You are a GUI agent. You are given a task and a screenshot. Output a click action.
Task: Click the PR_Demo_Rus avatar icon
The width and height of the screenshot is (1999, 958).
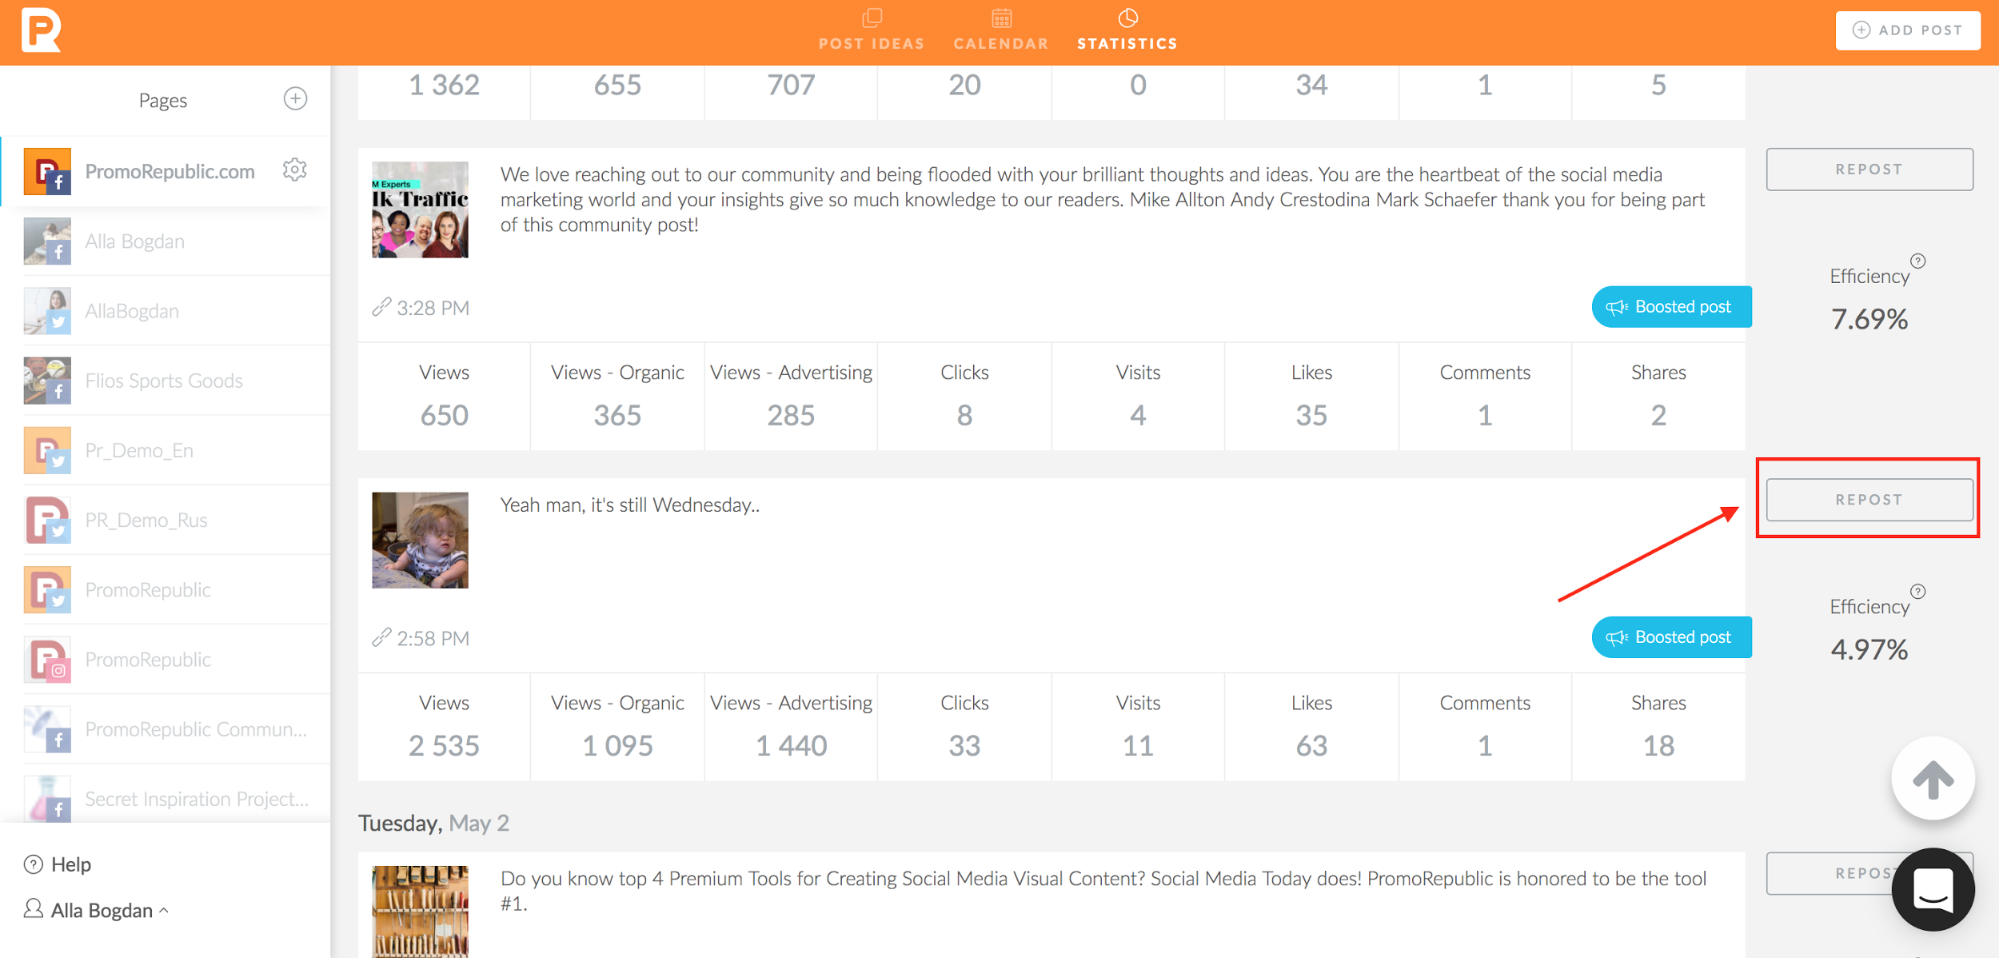pos(47,520)
